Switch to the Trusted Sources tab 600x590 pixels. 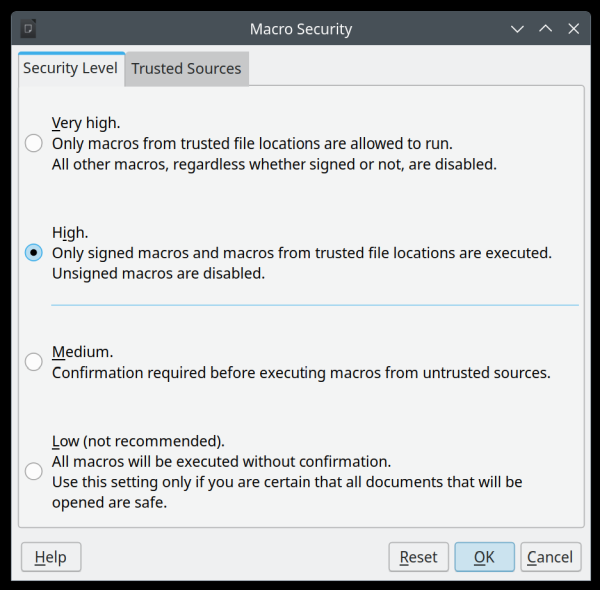pyautogui.click(x=186, y=69)
